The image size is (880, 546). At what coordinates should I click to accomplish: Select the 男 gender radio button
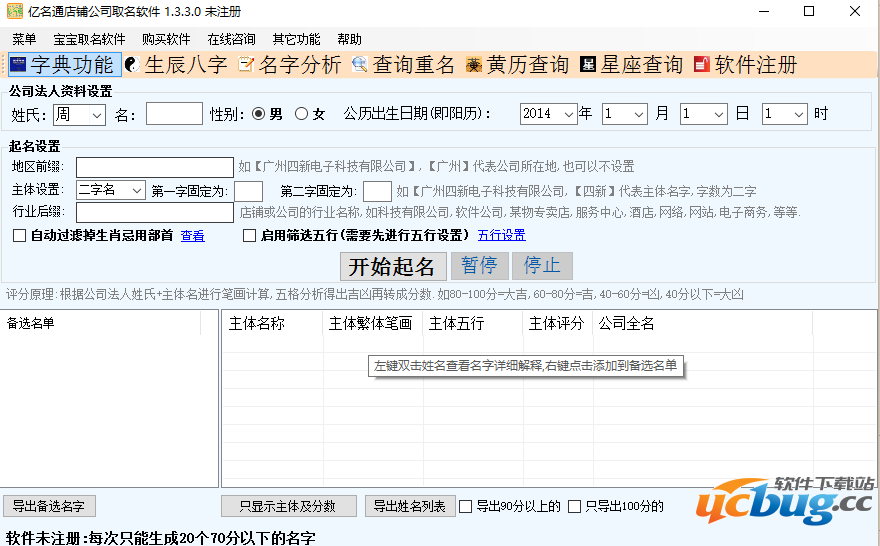coord(258,114)
